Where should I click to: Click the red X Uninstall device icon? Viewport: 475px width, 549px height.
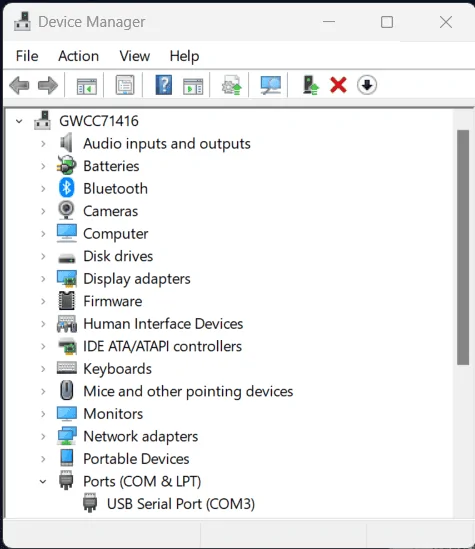point(338,85)
